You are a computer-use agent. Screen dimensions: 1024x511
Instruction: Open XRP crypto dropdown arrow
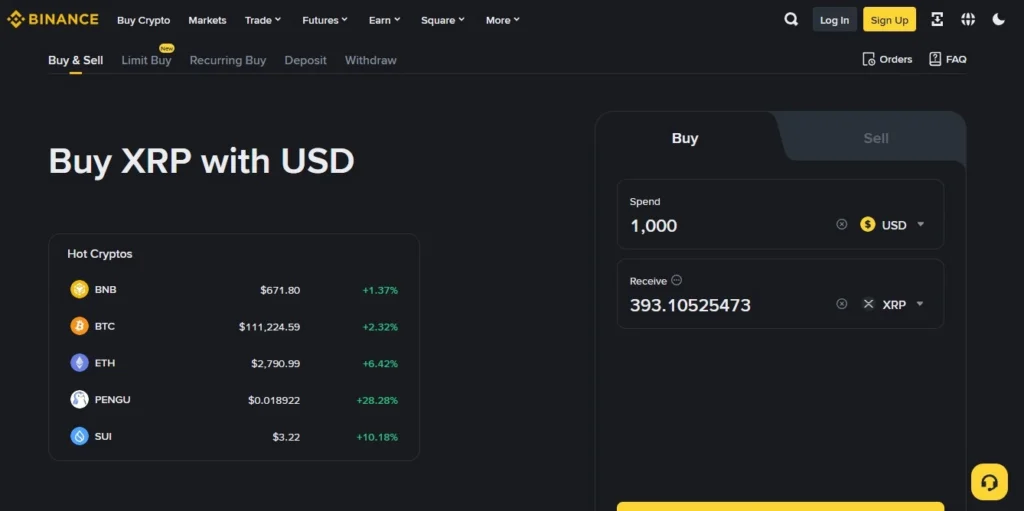click(920, 304)
